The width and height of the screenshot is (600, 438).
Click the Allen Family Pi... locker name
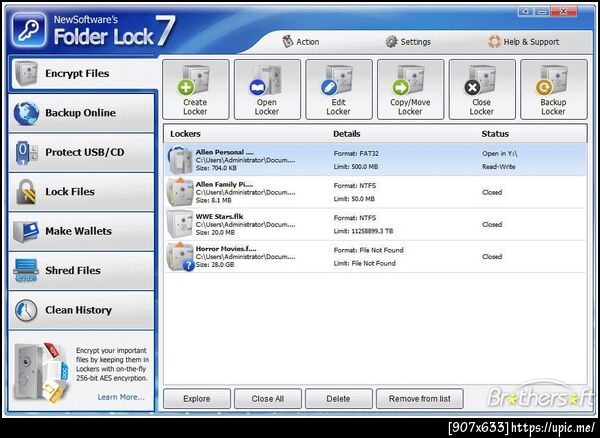click(x=224, y=184)
